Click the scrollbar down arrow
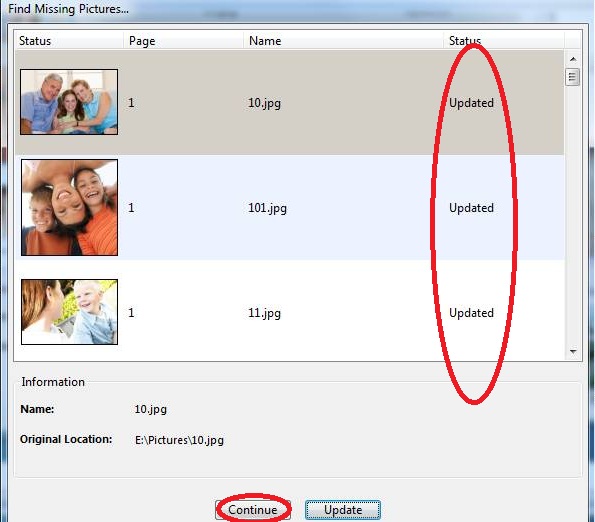Screen dimensions: 595x522 pos(573,351)
